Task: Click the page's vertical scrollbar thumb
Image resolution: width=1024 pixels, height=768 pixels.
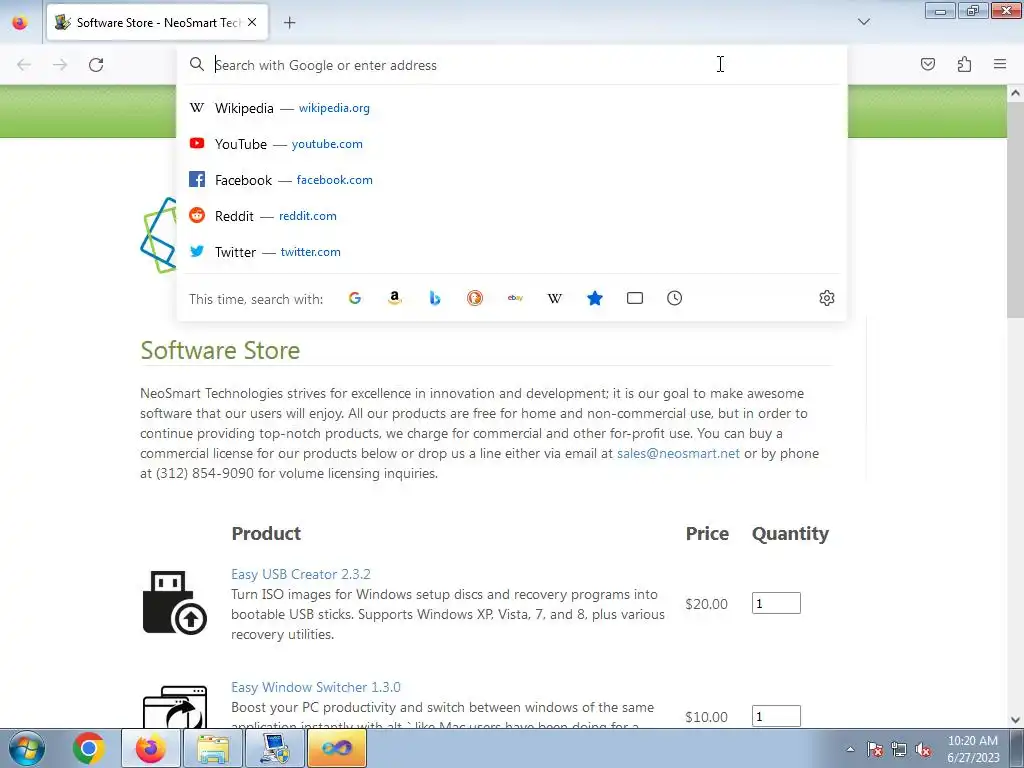Action: (x=1015, y=211)
